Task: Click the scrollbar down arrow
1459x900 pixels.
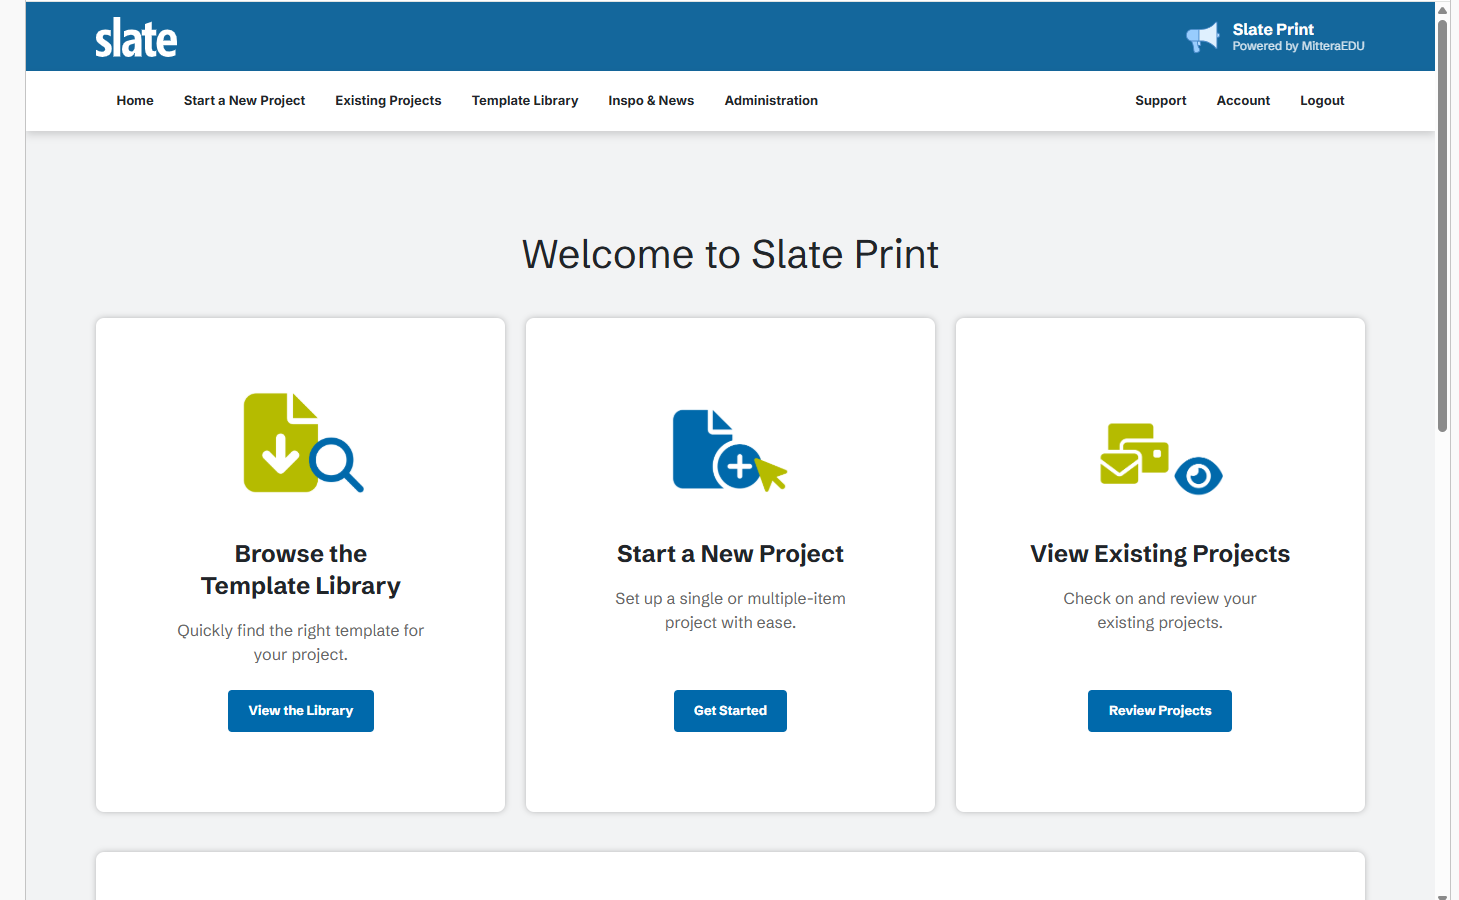Action: click(1443, 895)
